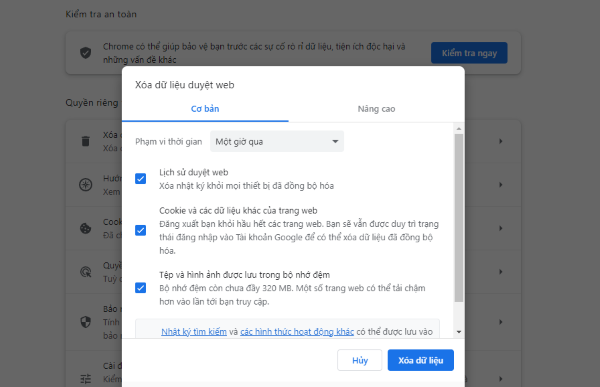Click the ad privacy cursor-target icon

click(x=86, y=272)
